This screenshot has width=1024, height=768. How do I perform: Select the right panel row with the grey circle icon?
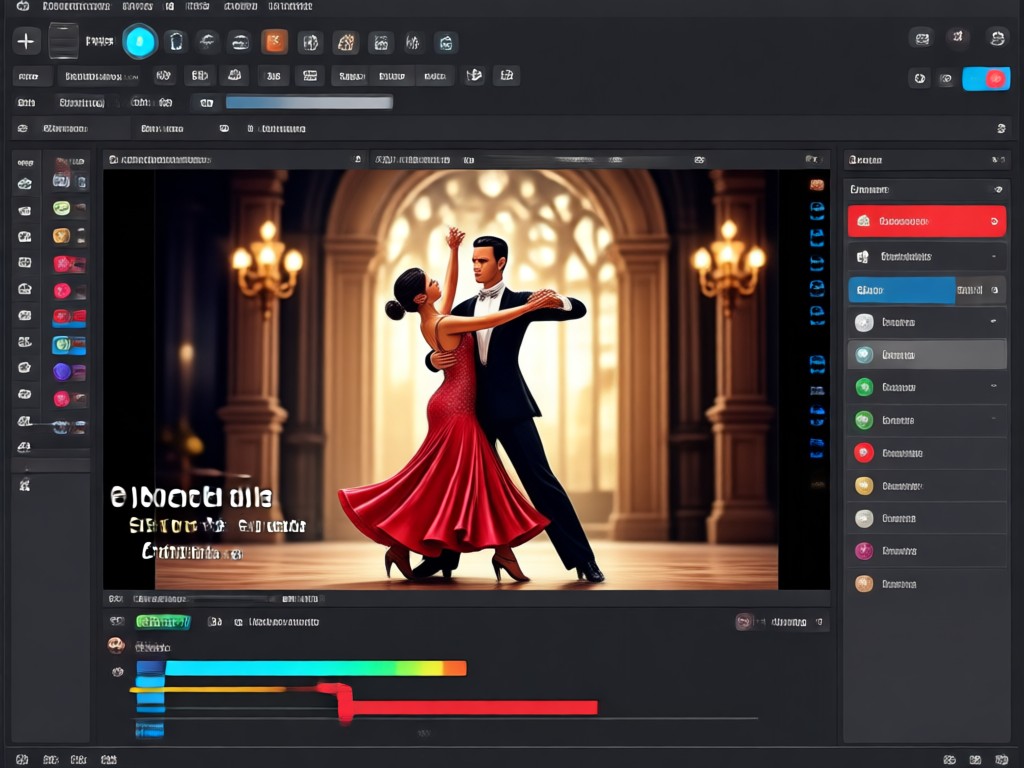(x=927, y=519)
